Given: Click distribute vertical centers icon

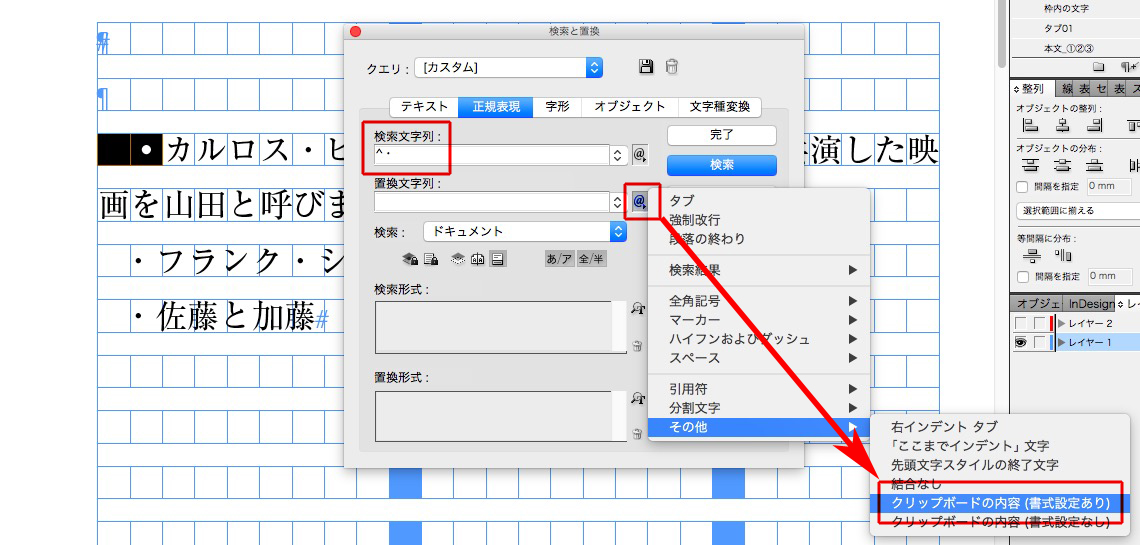Looking at the screenshot, I should tap(1064, 164).
